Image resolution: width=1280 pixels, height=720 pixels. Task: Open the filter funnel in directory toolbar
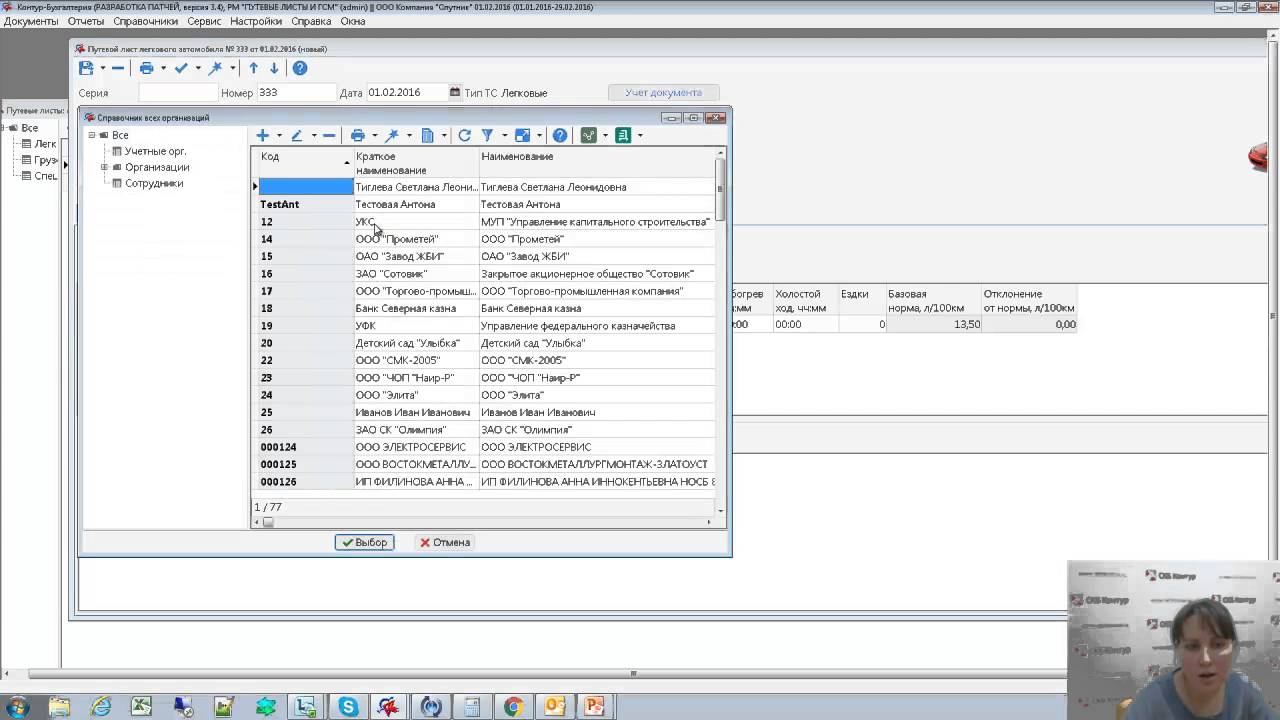[487, 135]
